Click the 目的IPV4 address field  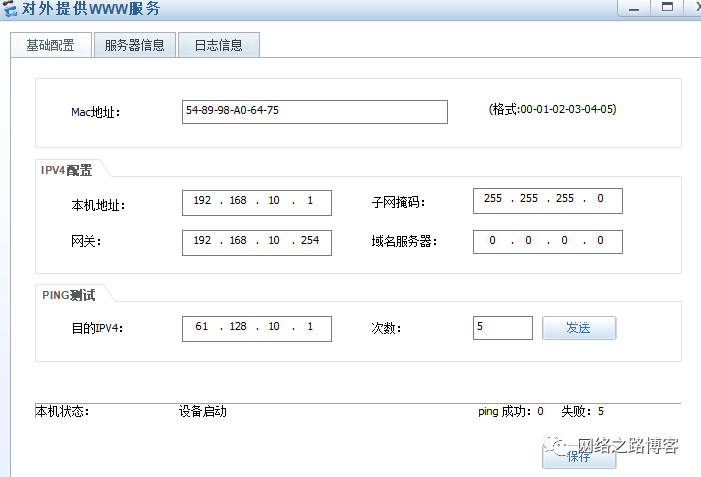coord(257,329)
